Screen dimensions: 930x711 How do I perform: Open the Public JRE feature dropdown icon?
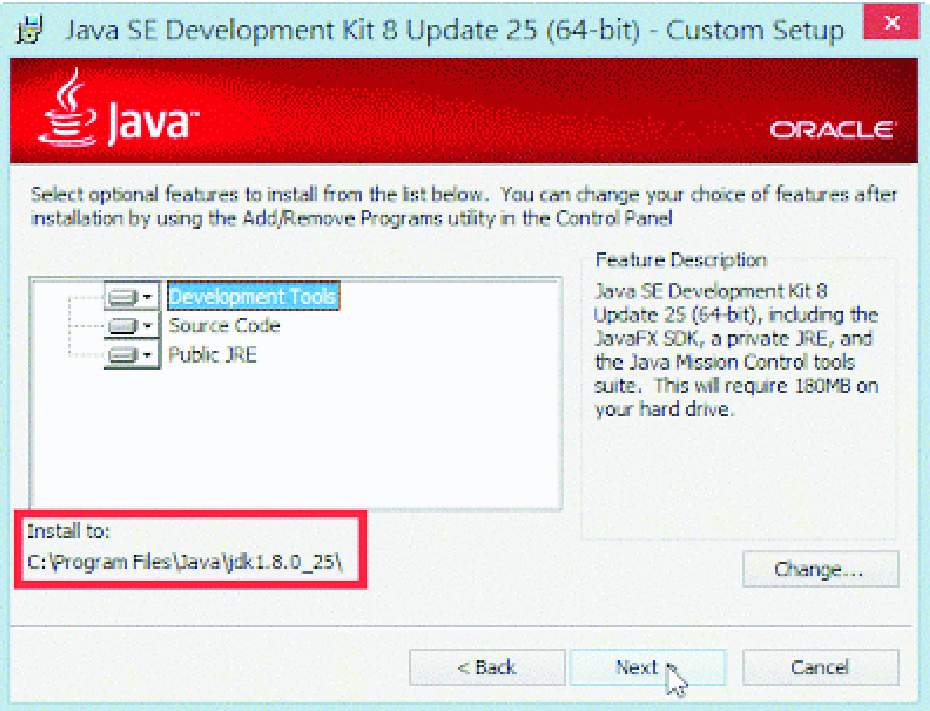(x=131, y=355)
